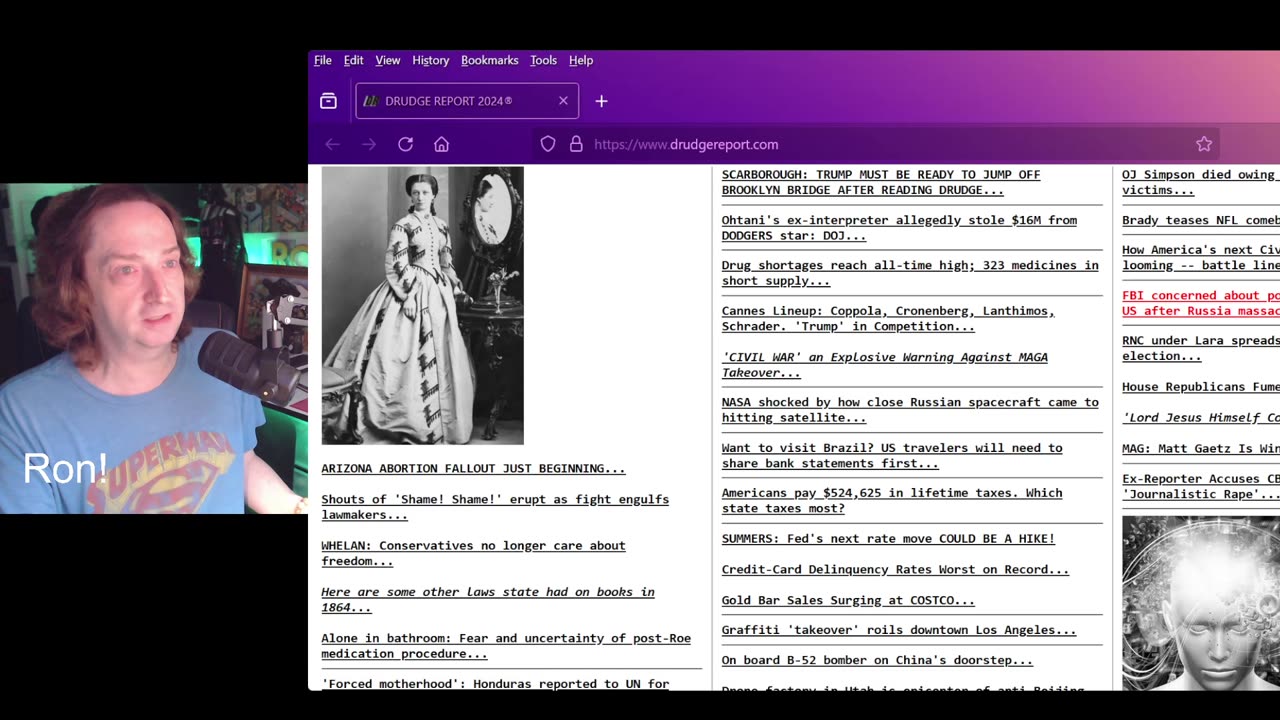Open the 'Forced motherhood' Honduras link

click(495, 684)
